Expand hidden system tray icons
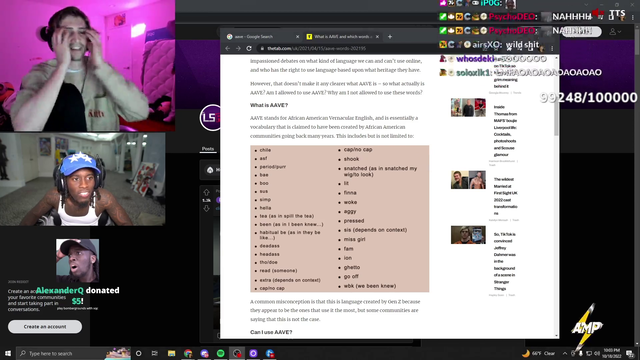 pyautogui.click(x=565, y=353)
